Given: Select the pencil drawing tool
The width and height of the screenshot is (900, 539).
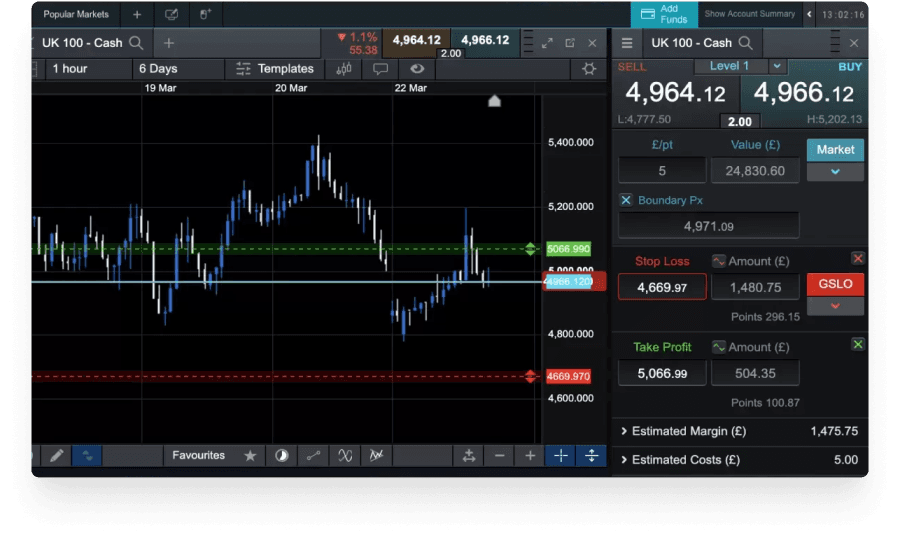Looking at the screenshot, I should tap(57, 456).
